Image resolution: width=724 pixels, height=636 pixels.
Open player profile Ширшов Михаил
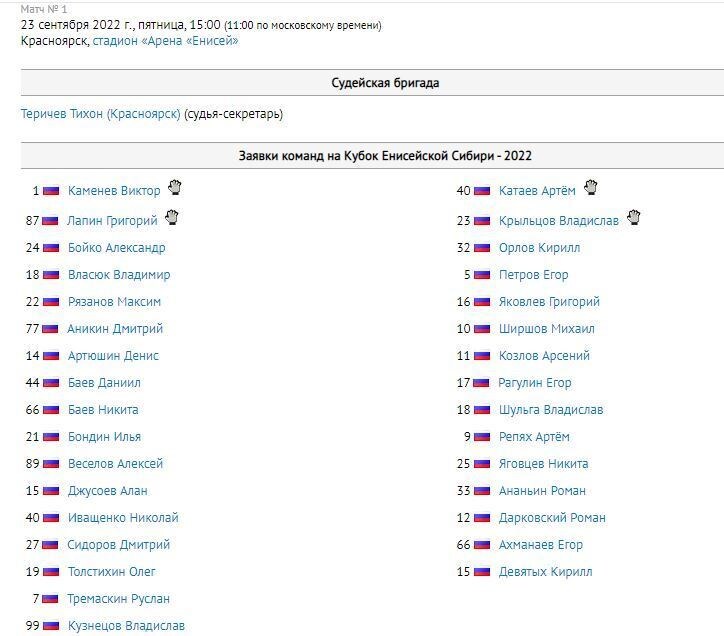click(547, 329)
